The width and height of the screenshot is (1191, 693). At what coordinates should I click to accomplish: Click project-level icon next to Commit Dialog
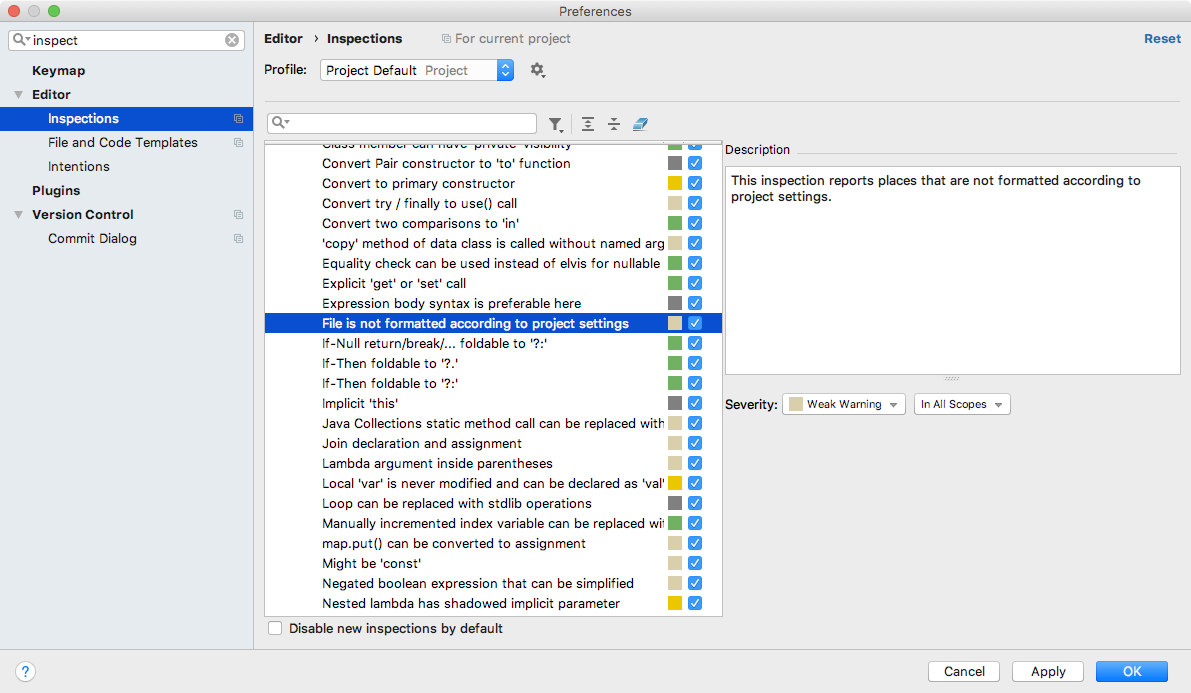tap(238, 239)
